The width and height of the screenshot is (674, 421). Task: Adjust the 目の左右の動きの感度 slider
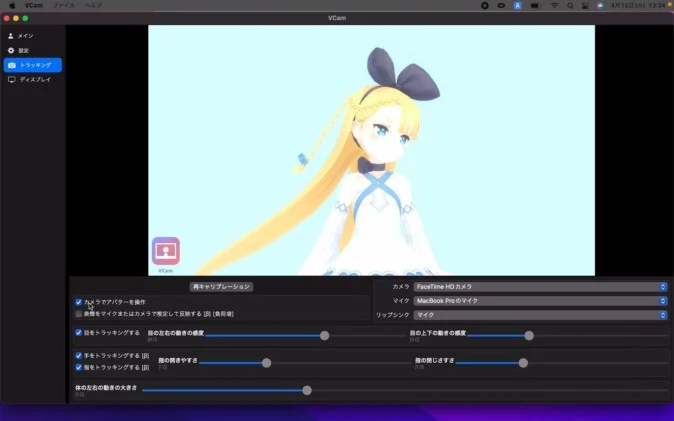(x=325, y=336)
